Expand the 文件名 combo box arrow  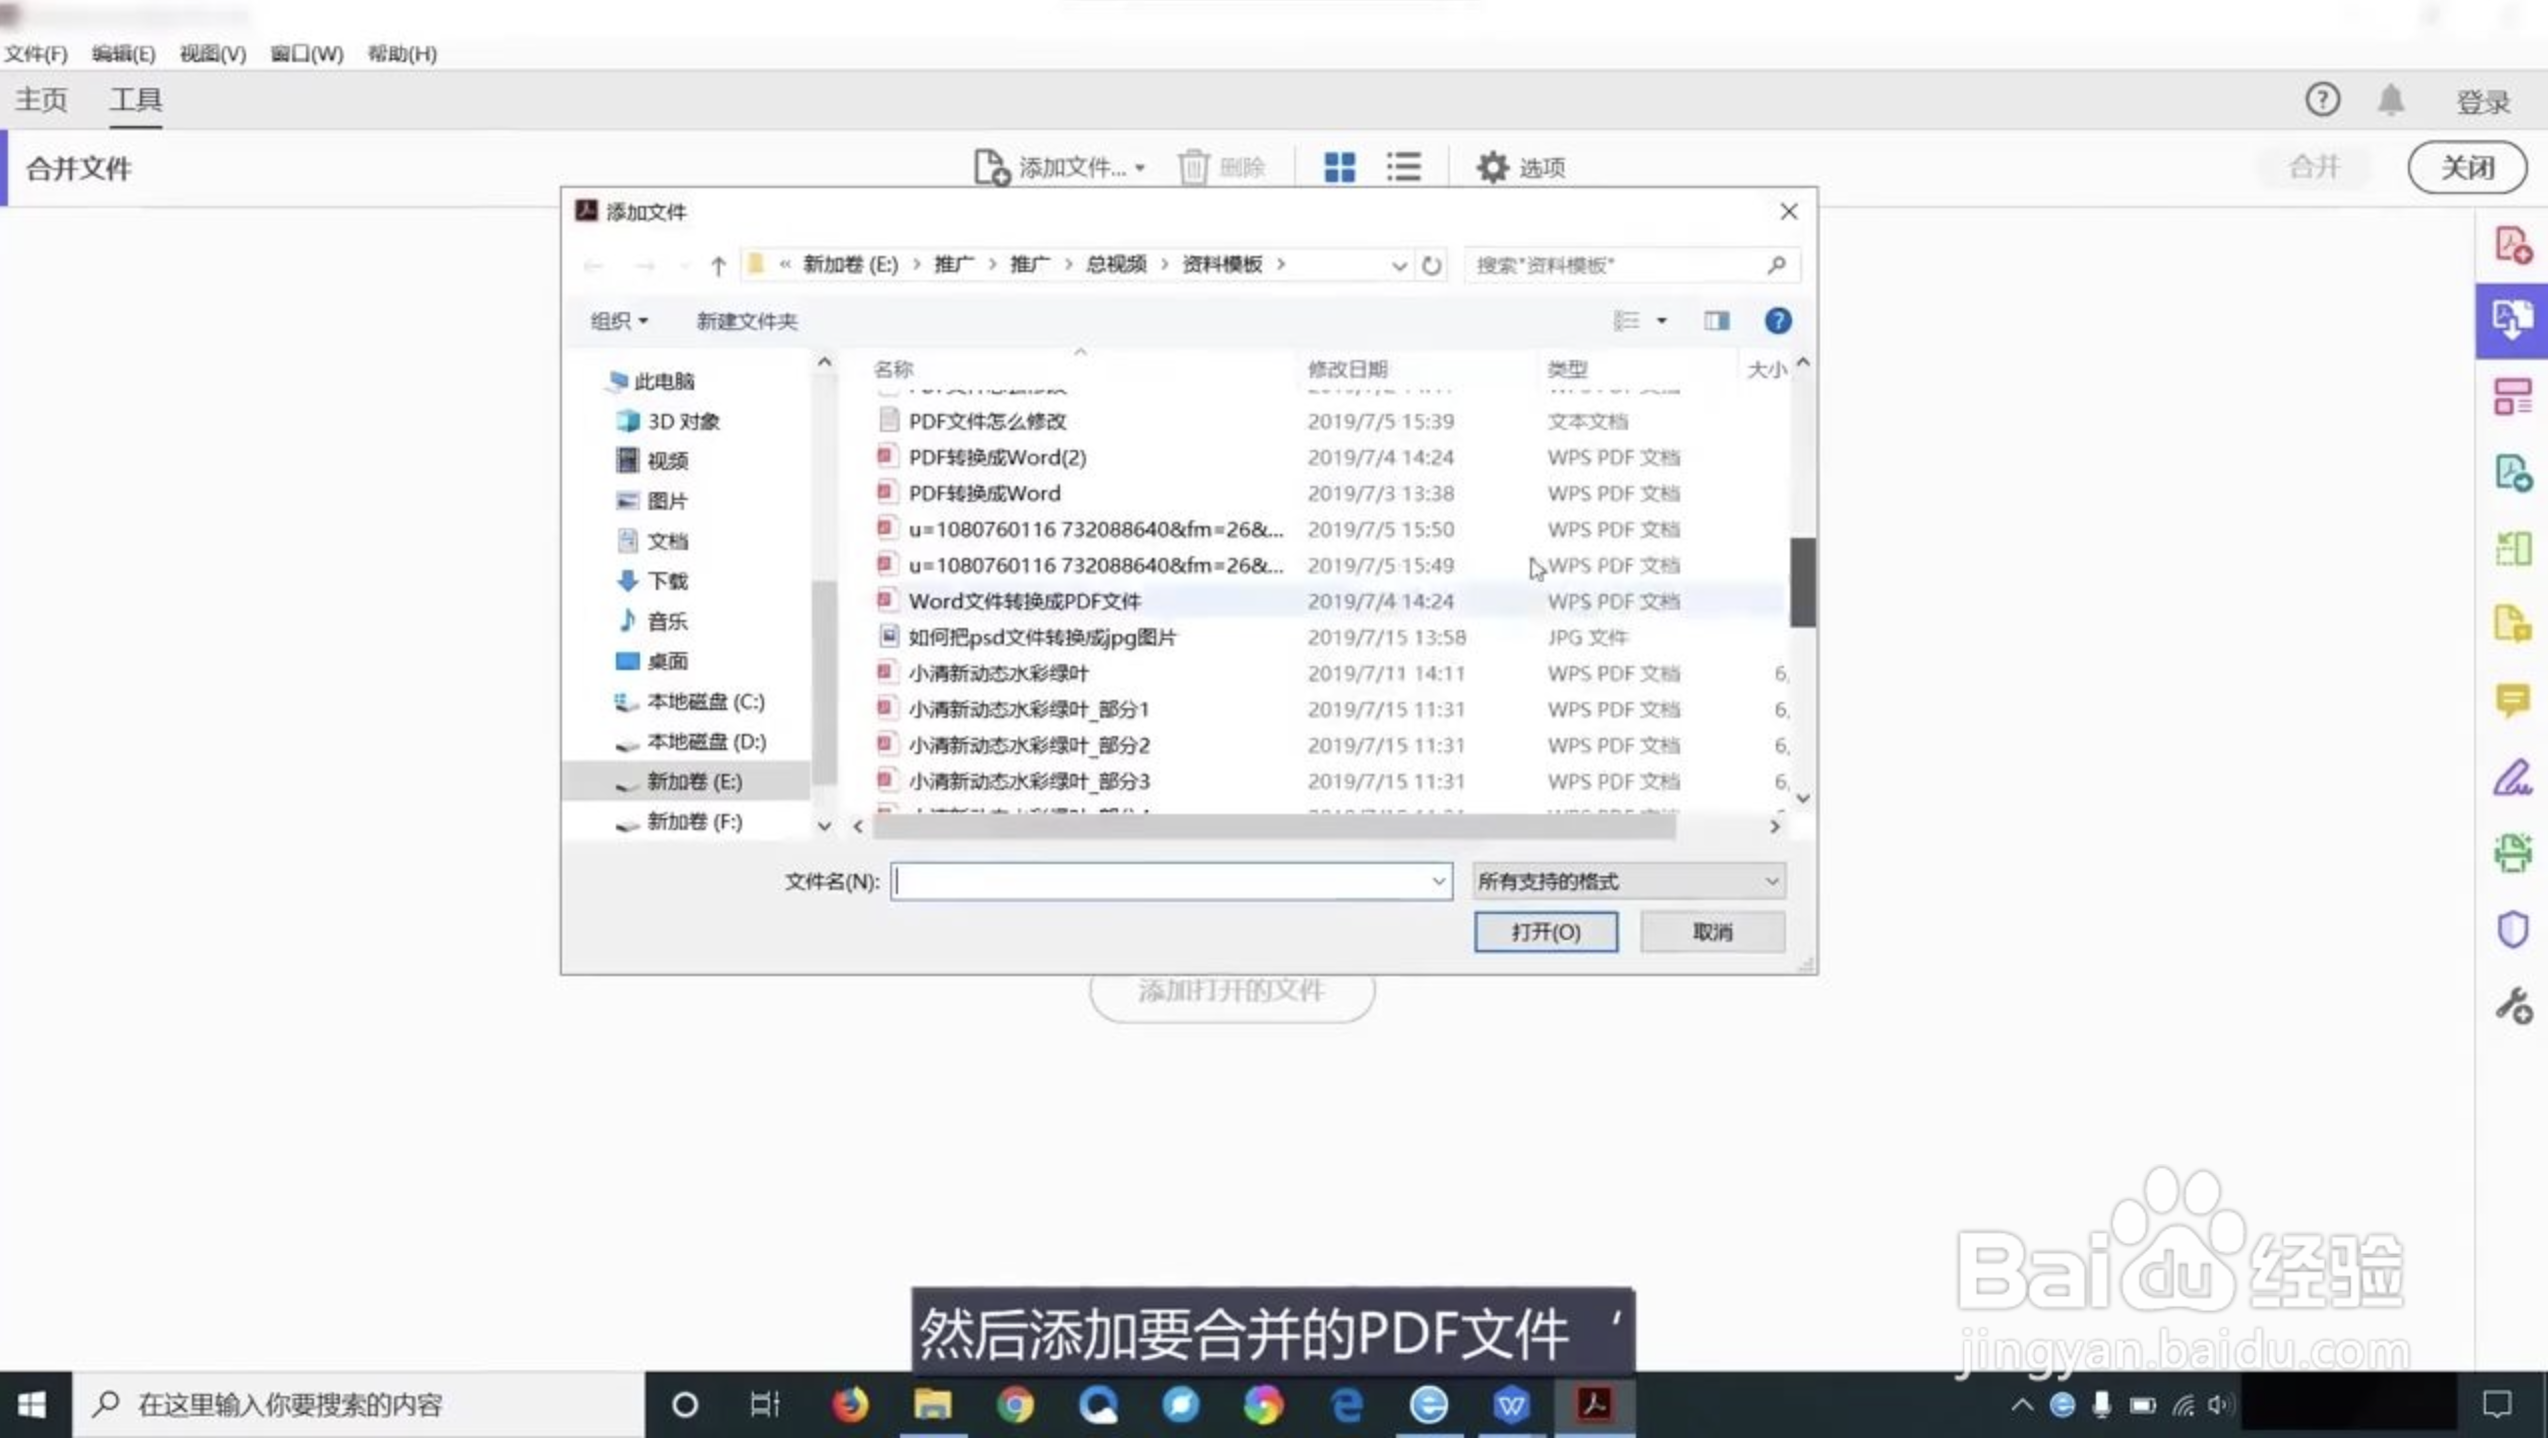point(1438,881)
